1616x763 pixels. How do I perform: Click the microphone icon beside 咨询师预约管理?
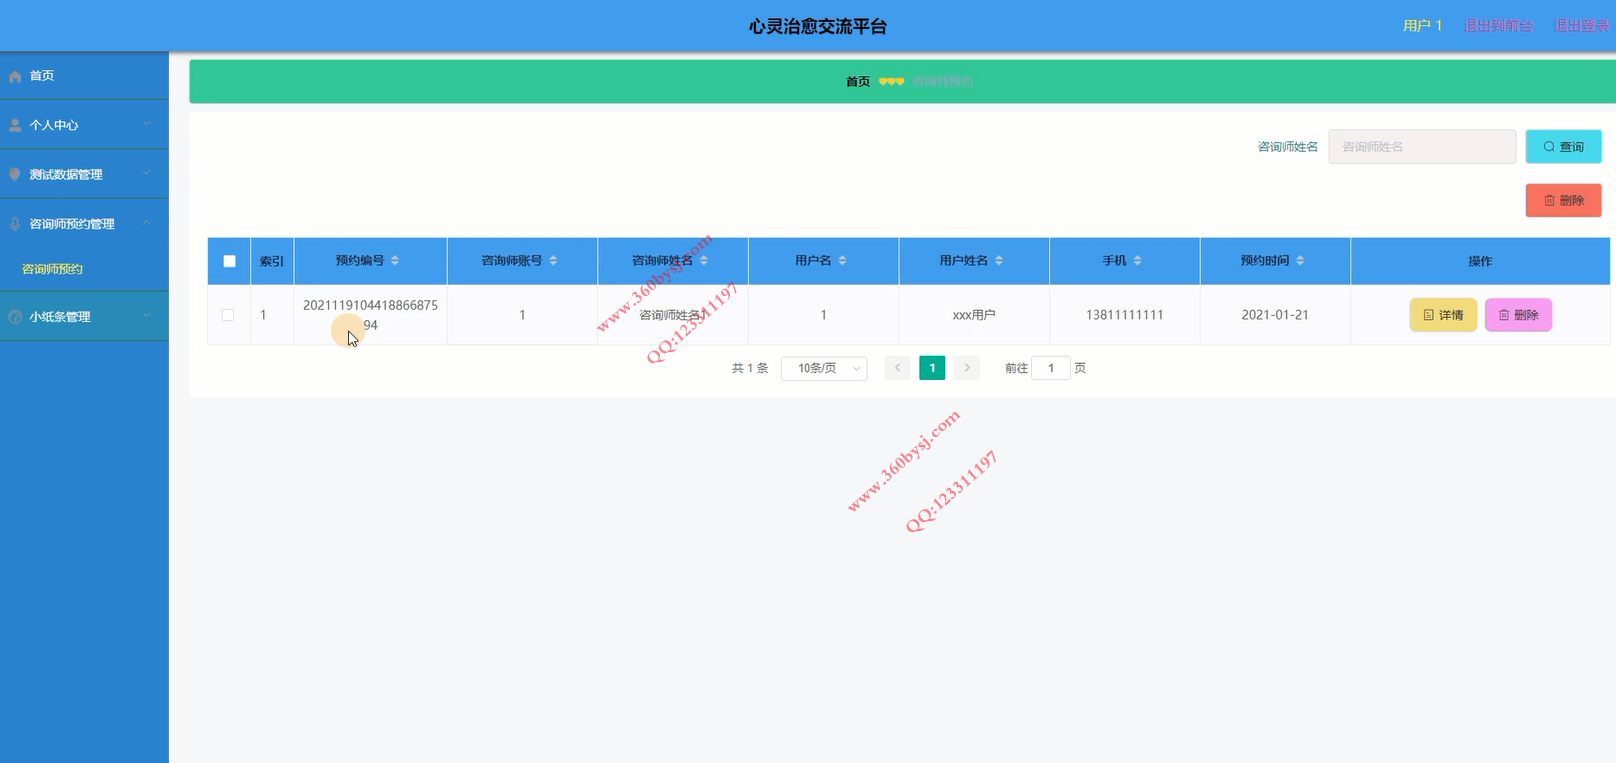coord(15,224)
